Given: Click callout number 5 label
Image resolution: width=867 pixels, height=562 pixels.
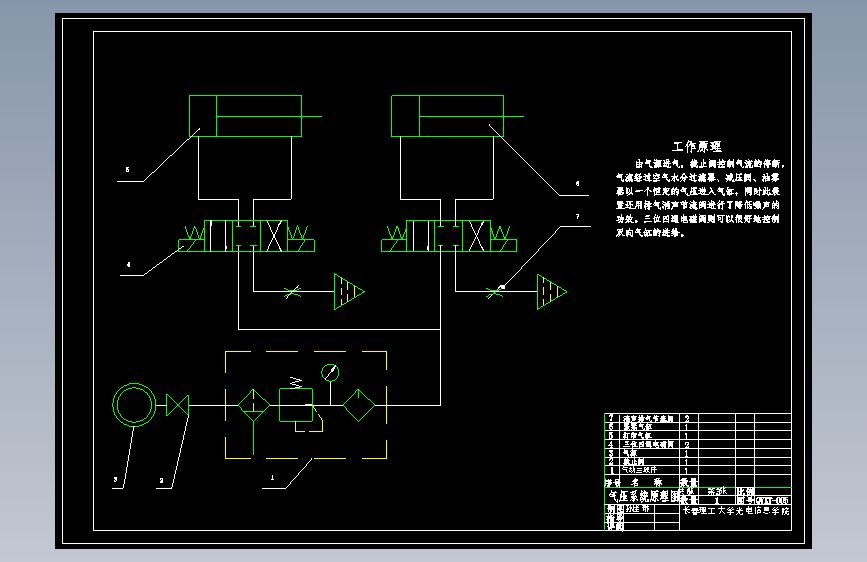Looking at the screenshot, I should point(127,170).
